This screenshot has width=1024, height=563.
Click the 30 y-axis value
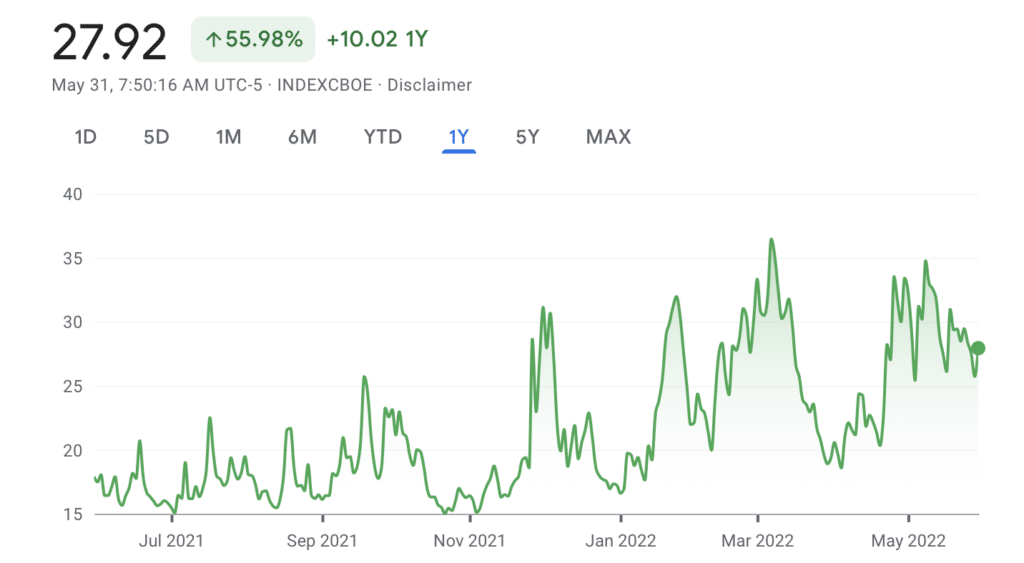click(72, 322)
